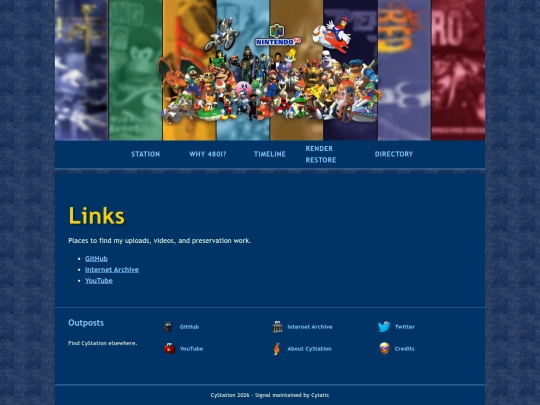Open the Internet Archive outpost text link
The height and width of the screenshot is (405, 540).
(x=310, y=327)
